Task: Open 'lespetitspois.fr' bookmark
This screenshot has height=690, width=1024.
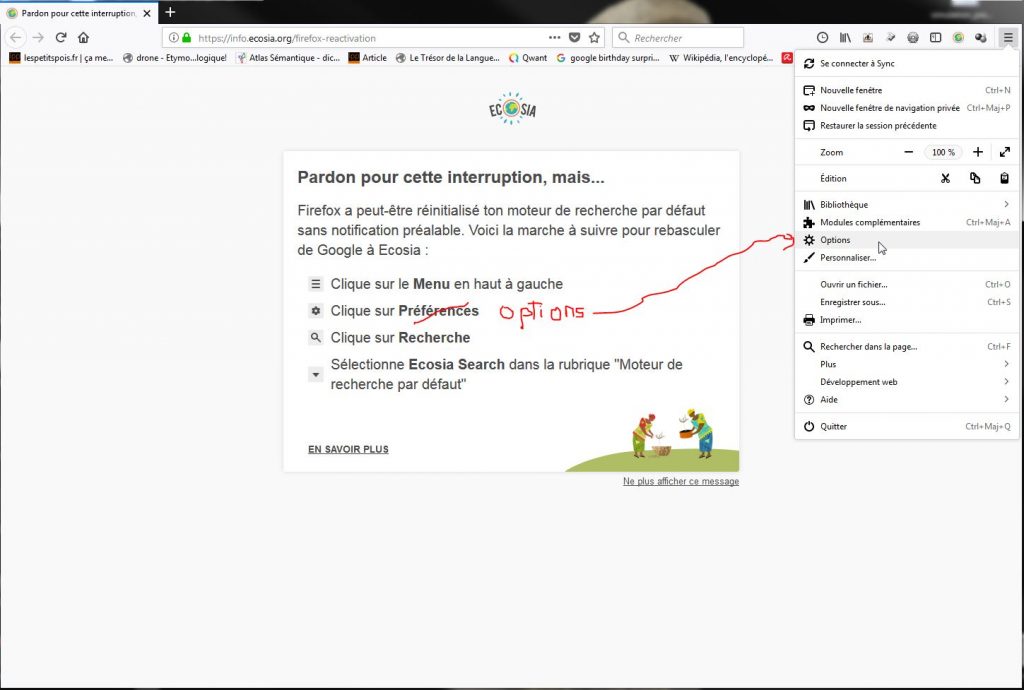Action: tap(61, 57)
